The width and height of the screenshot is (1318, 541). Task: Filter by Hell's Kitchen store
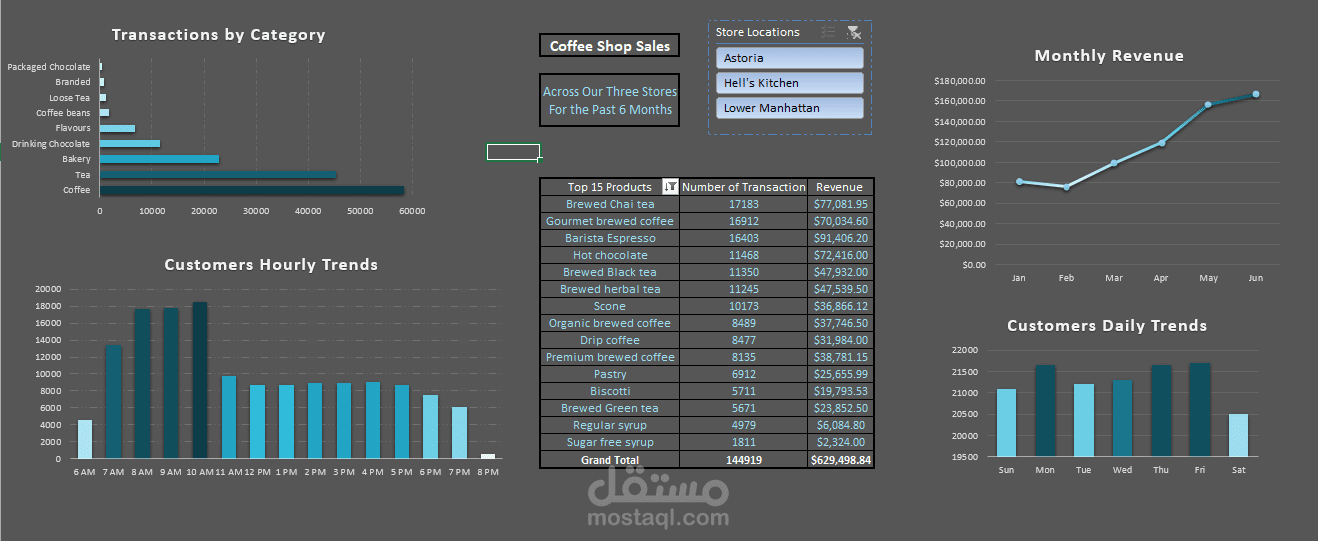coord(790,83)
